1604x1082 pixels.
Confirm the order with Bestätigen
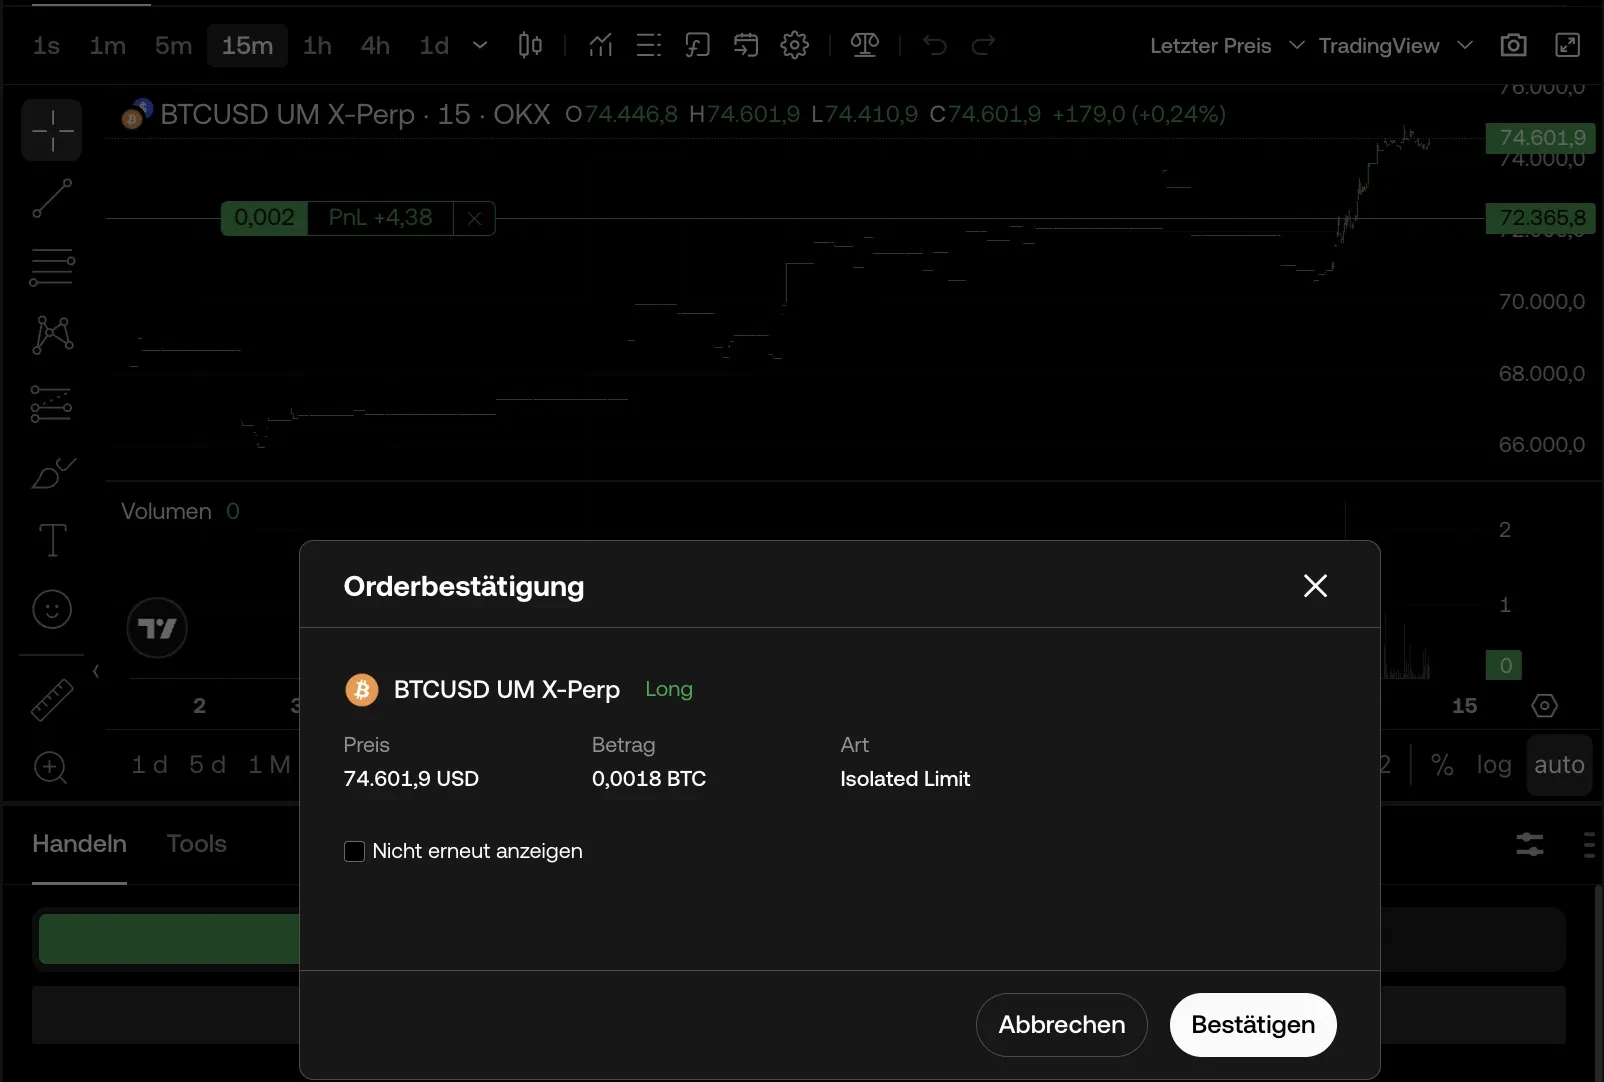(x=1252, y=1024)
